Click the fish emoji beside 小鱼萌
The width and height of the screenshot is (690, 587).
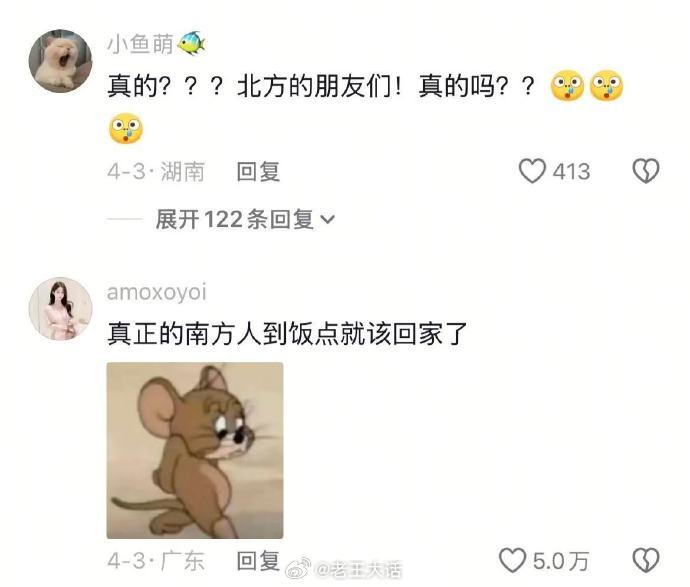pos(191,43)
